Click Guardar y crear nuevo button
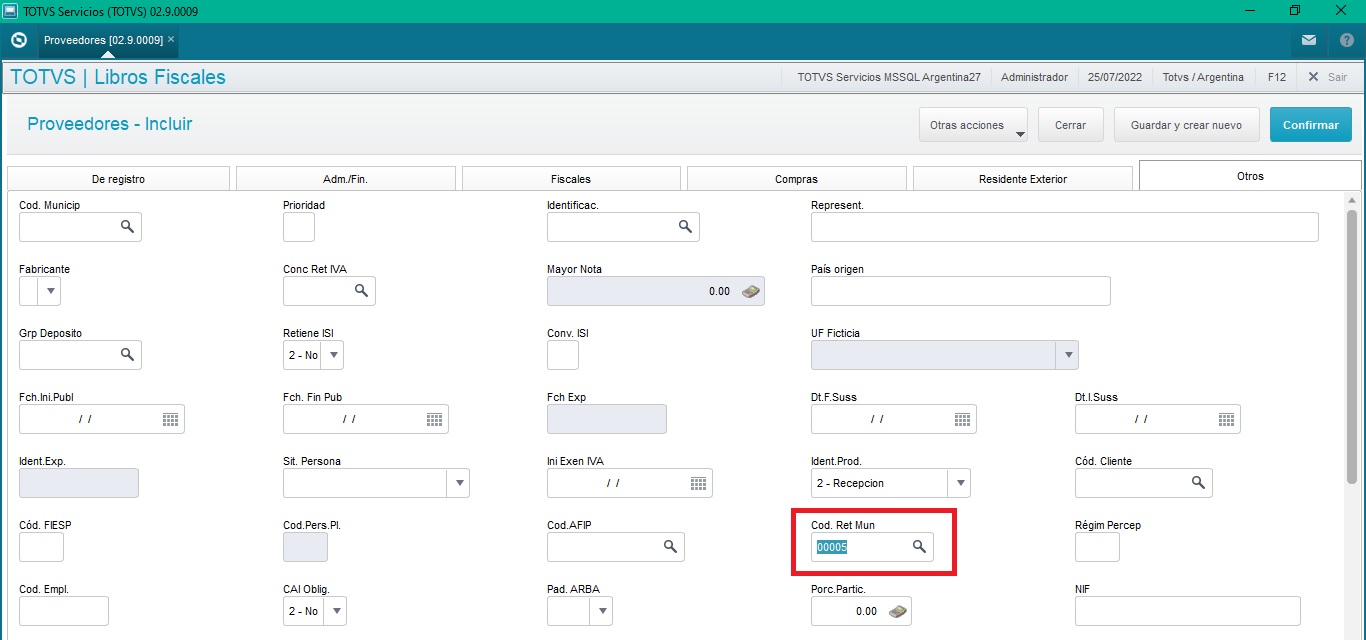This screenshot has height=640, width=1366. point(1186,125)
